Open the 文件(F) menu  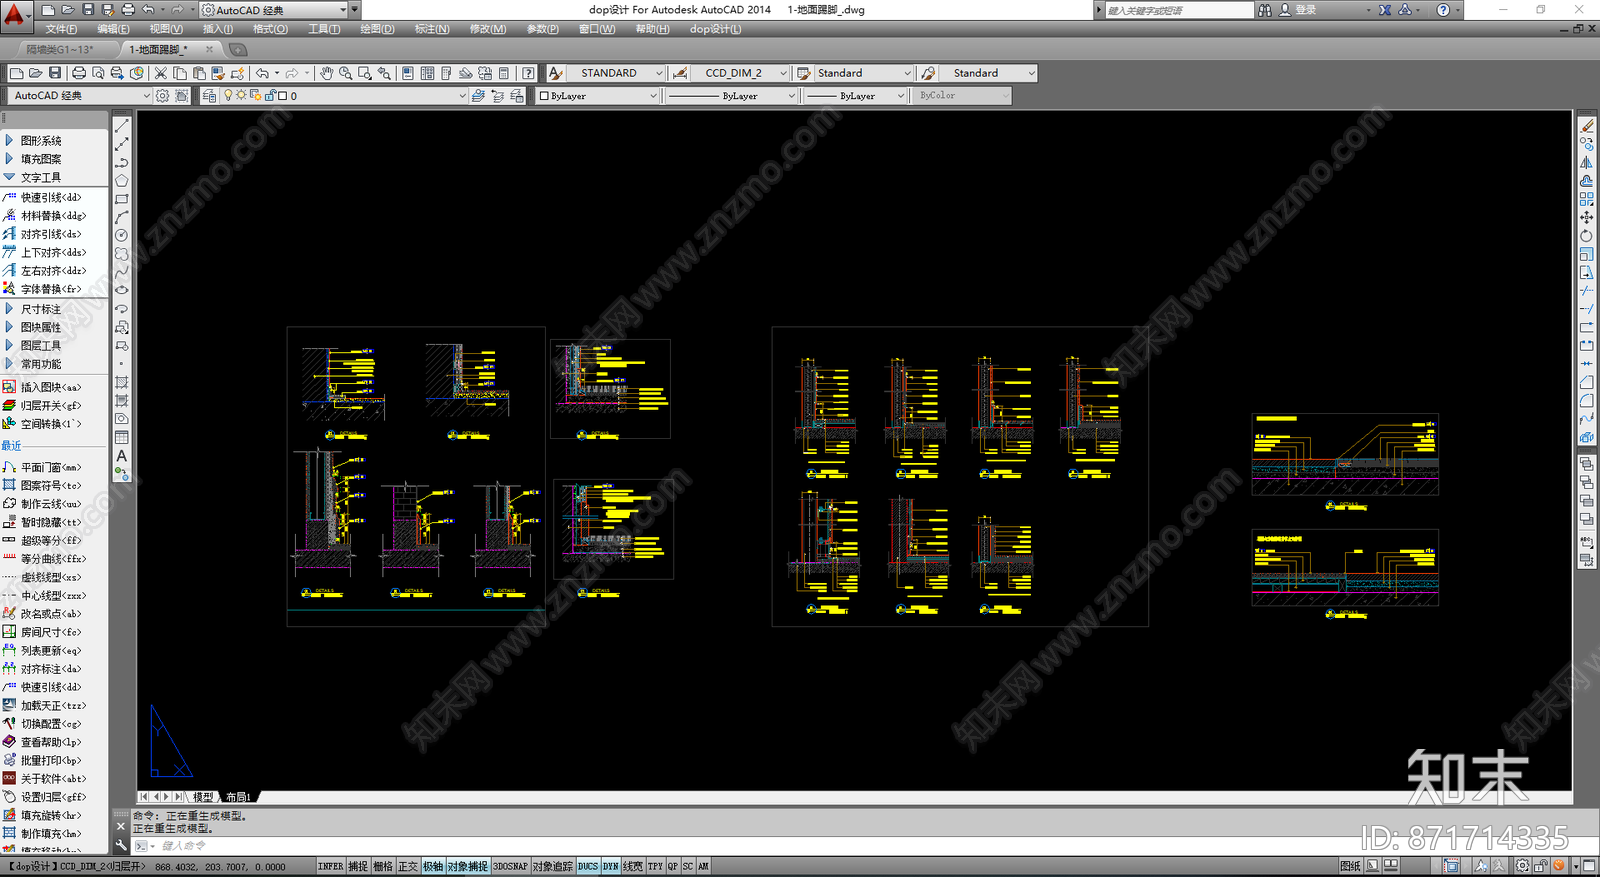coord(60,29)
